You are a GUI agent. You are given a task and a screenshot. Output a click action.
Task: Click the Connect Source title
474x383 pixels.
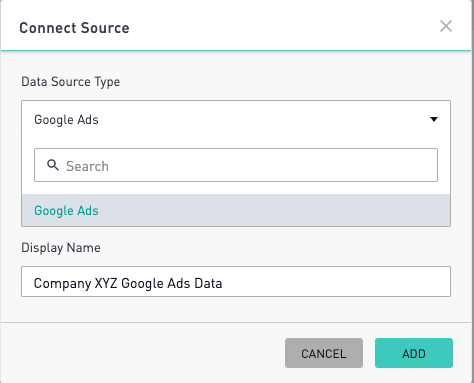click(x=74, y=28)
